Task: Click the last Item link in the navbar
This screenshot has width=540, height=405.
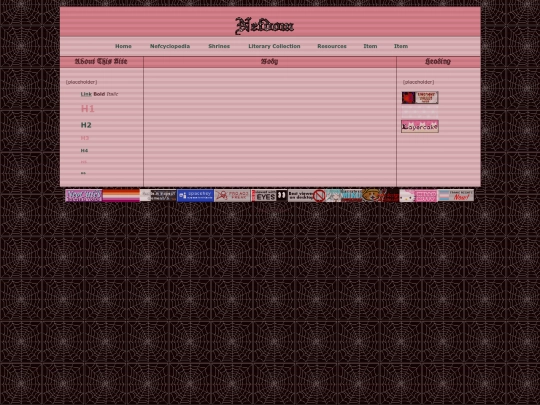Action: (401, 46)
